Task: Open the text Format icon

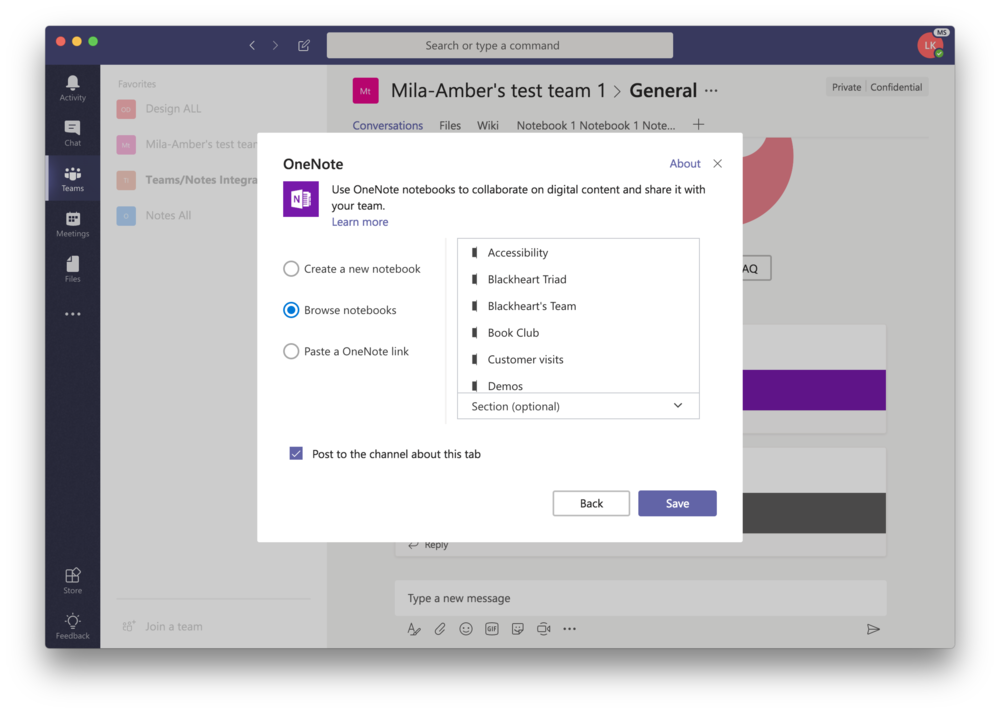Action: 414,629
